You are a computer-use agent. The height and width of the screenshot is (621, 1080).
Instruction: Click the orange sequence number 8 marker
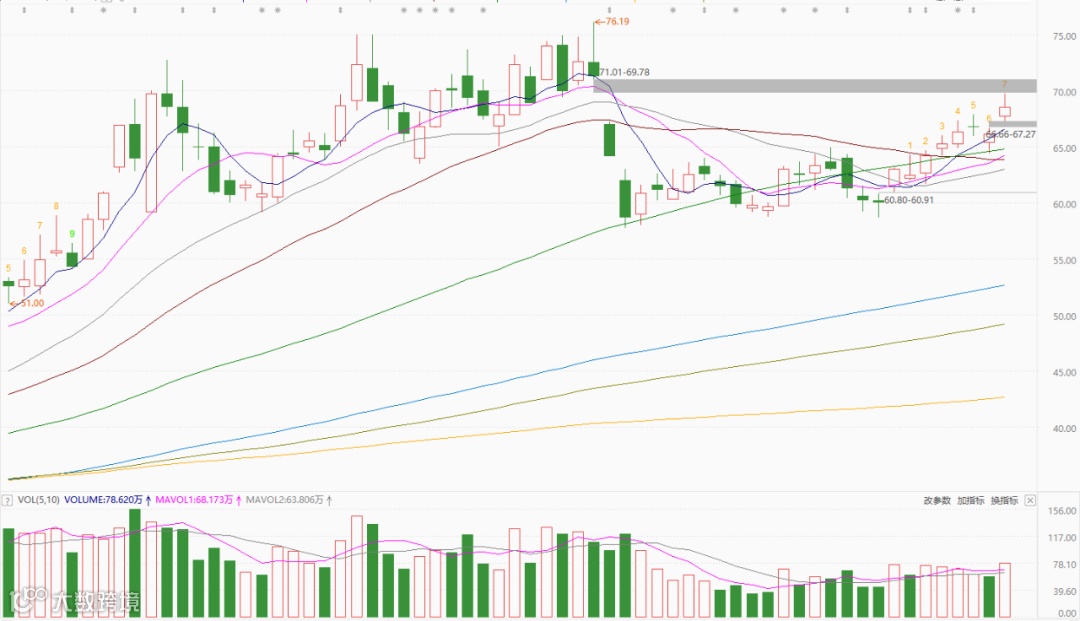point(56,206)
